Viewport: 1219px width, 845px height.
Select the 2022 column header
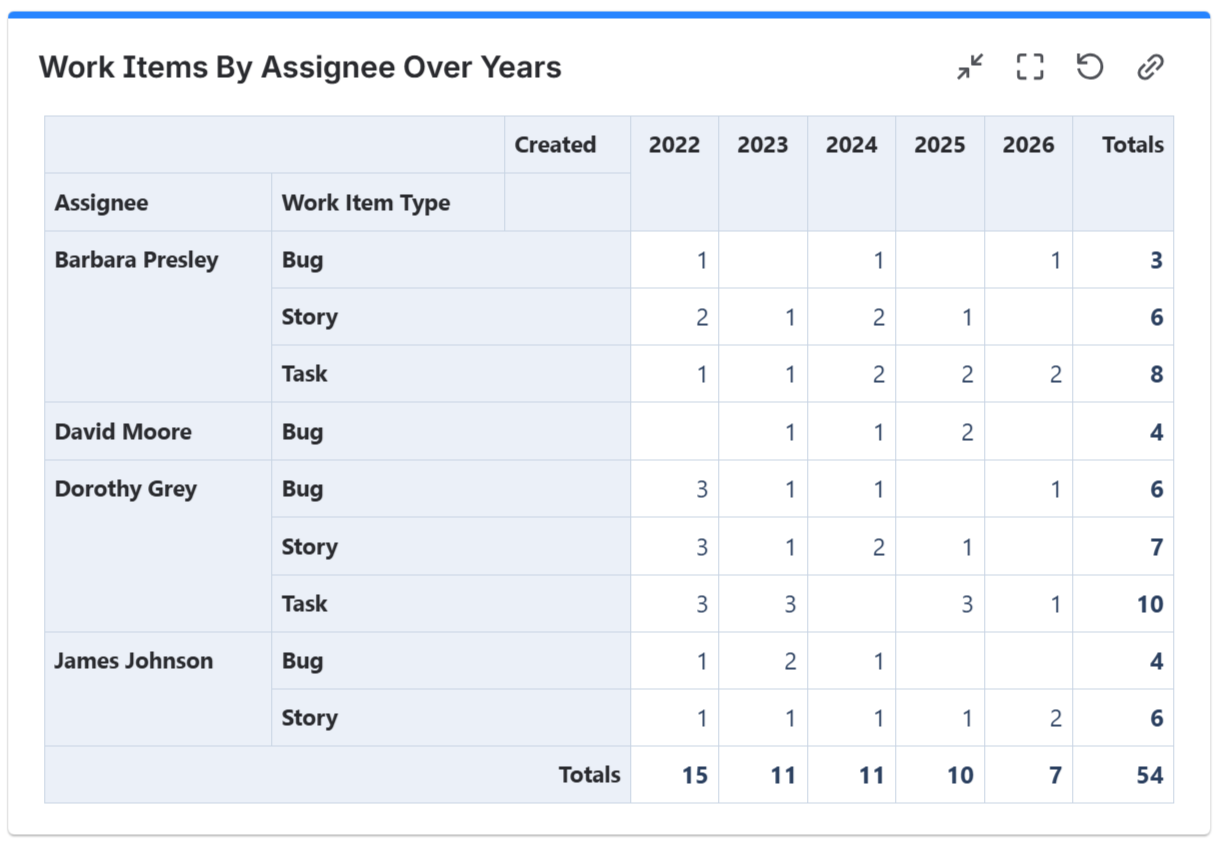coord(674,144)
